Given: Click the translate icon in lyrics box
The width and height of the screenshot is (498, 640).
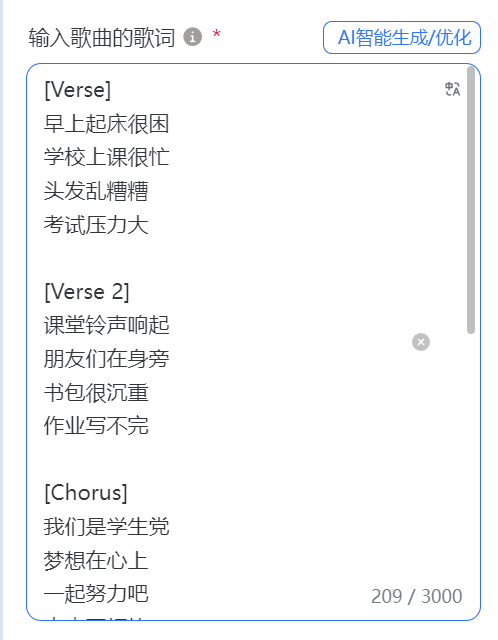Looking at the screenshot, I should click(452, 89).
